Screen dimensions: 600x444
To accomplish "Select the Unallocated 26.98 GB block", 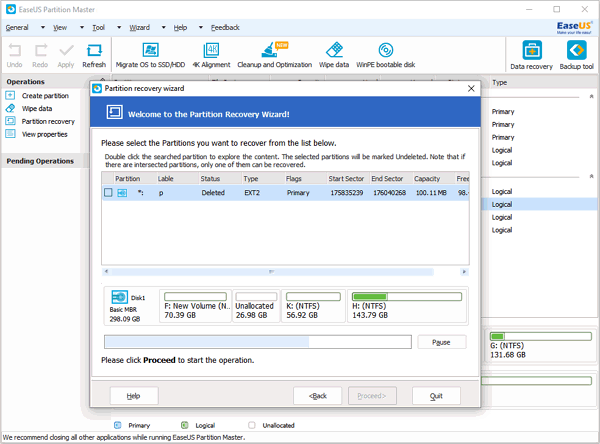I will point(256,306).
